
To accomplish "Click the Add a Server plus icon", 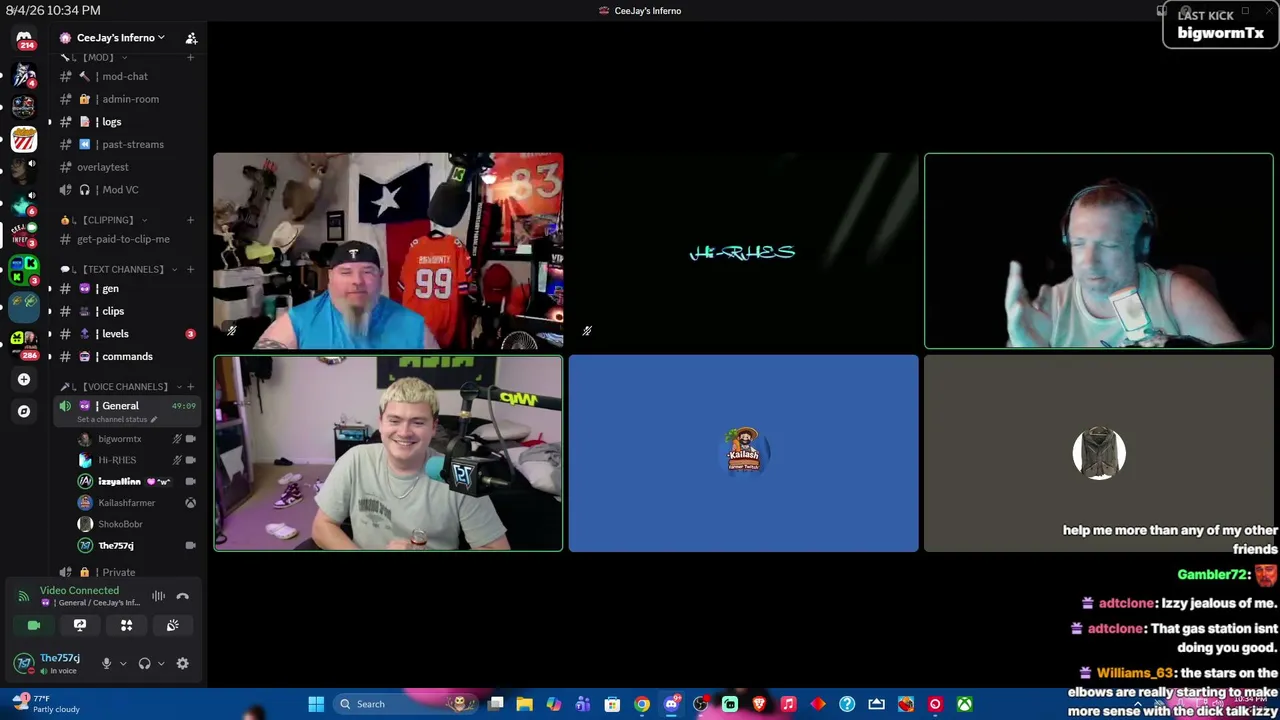I will click(x=24, y=379).
